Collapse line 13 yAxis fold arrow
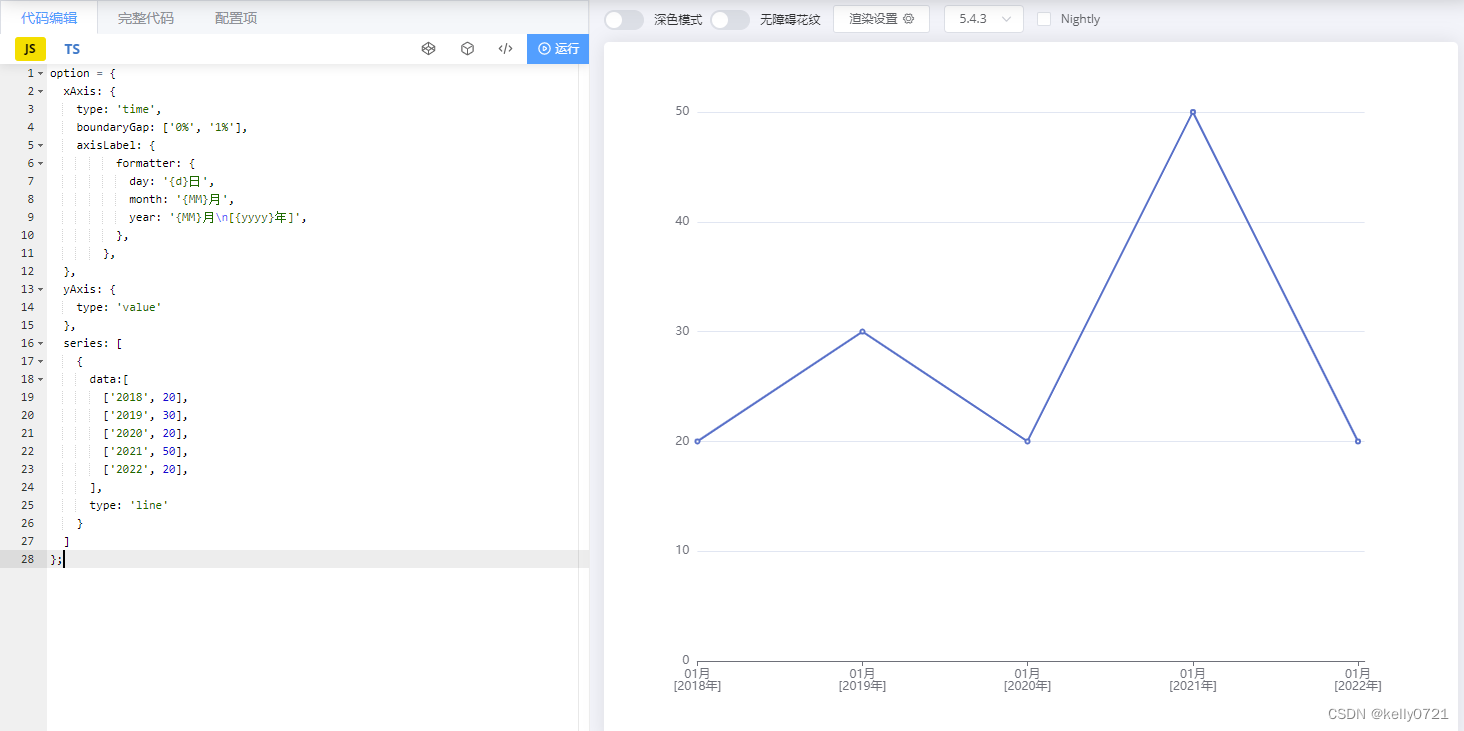1464x731 pixels. (41, 289)
